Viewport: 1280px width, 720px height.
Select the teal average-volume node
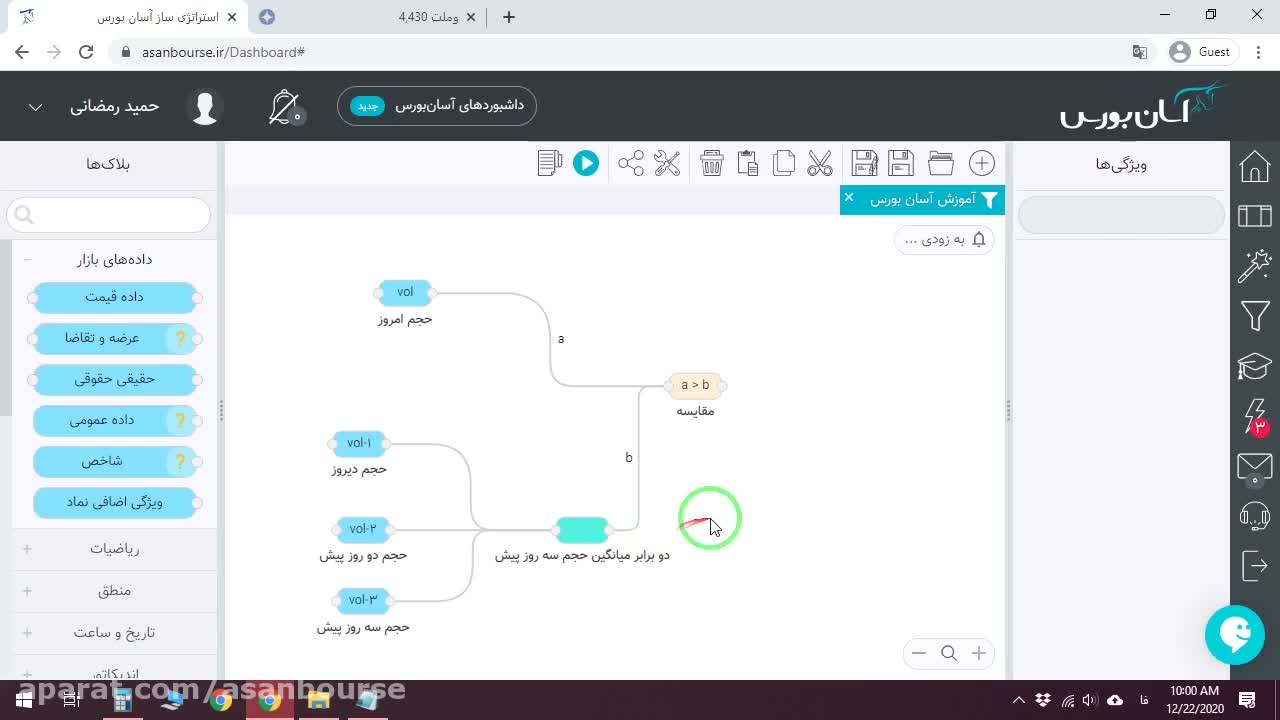click(x=582, y=530)
